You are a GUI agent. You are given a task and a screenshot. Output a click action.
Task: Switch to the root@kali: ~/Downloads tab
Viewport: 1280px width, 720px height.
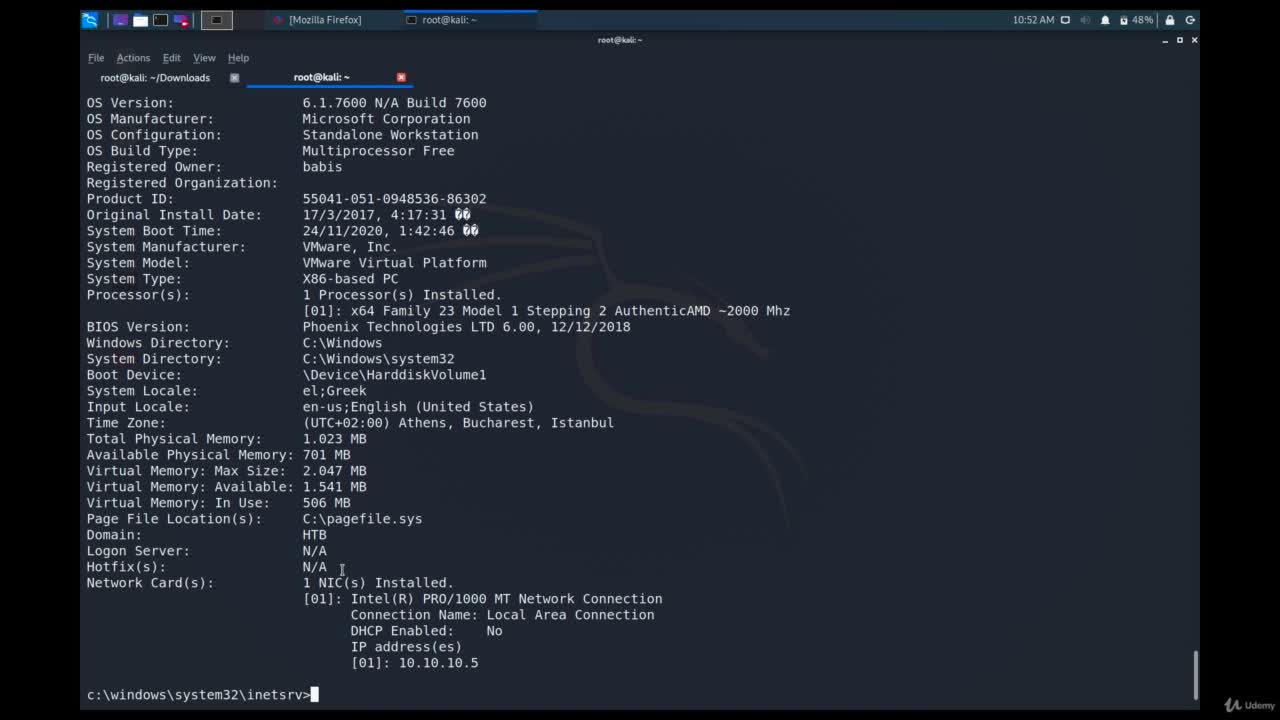[155, 77]
